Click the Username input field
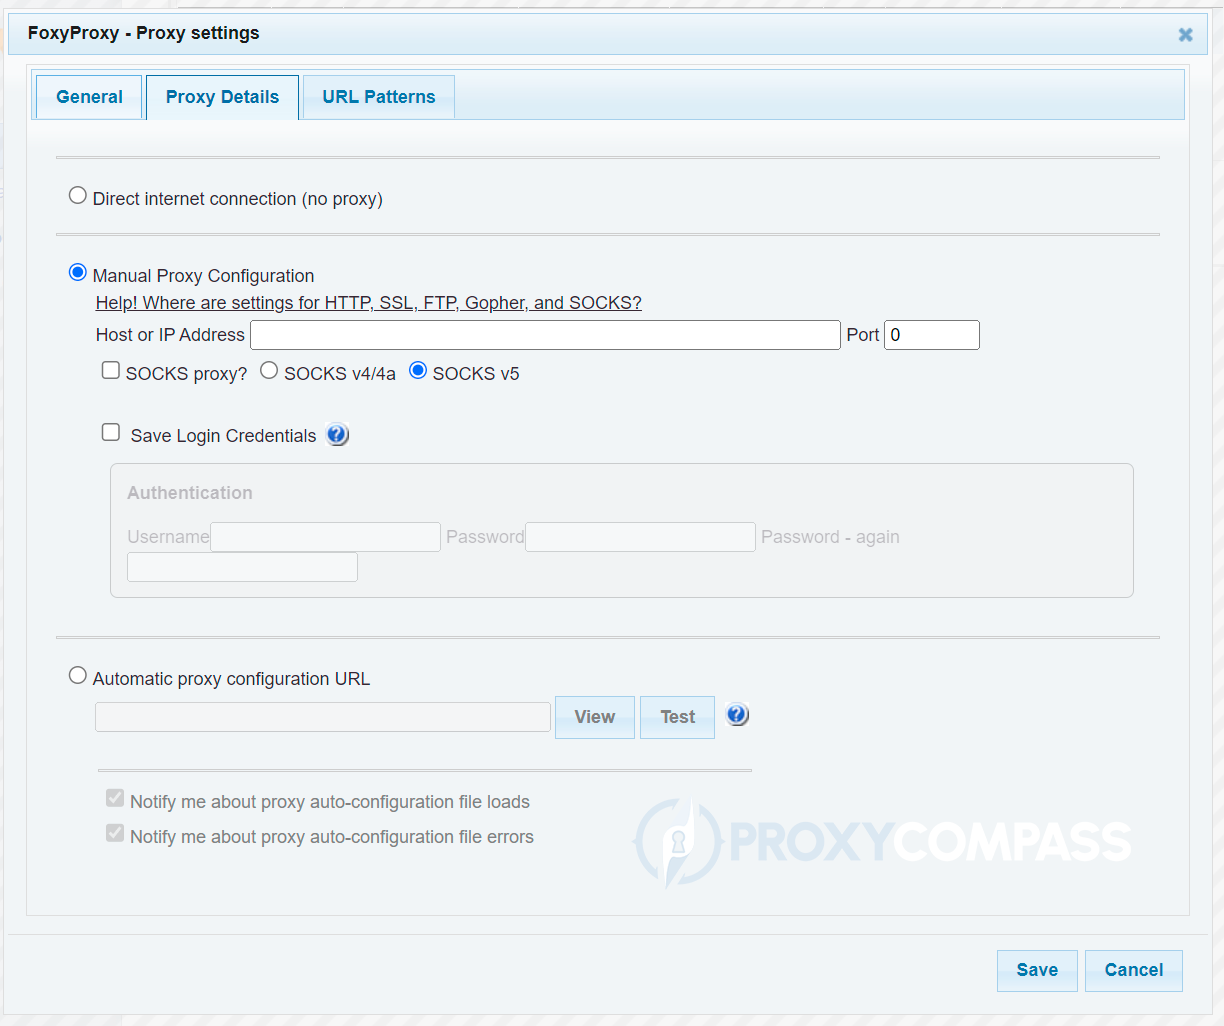Viewport: 1224px width, 1026px height. (x=325, y=537)
